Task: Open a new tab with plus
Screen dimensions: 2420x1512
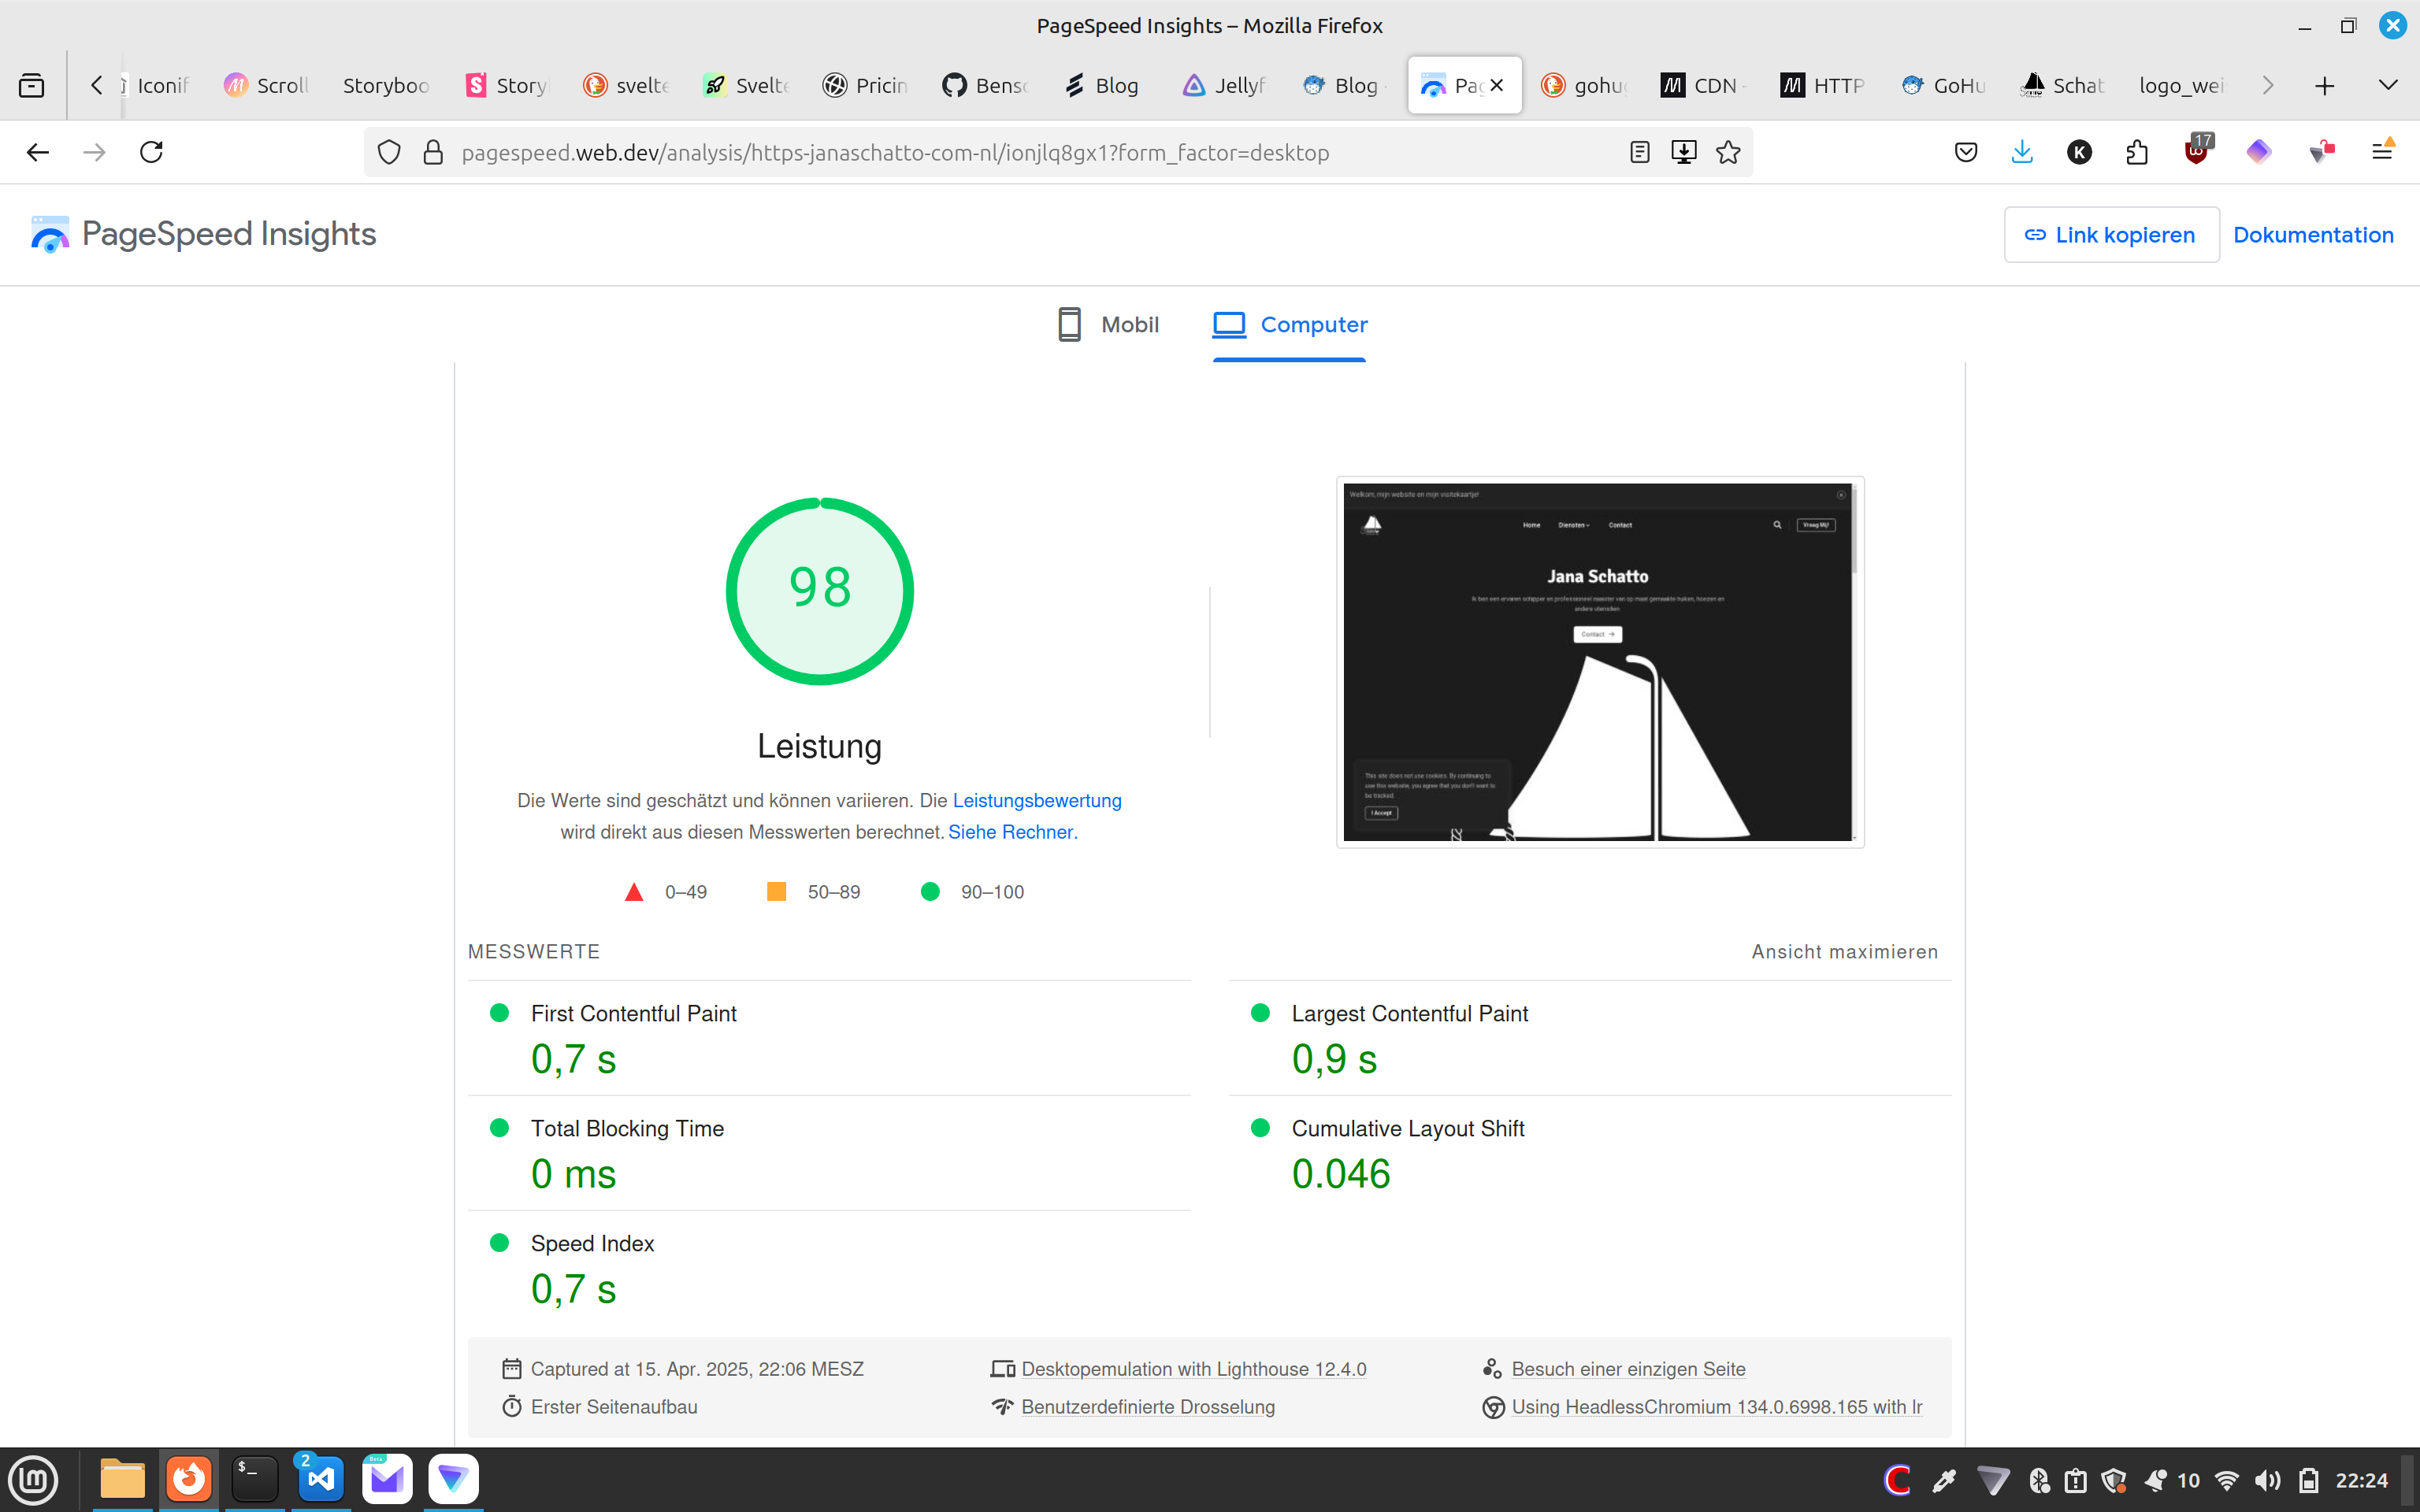Action: point(2325,86)
